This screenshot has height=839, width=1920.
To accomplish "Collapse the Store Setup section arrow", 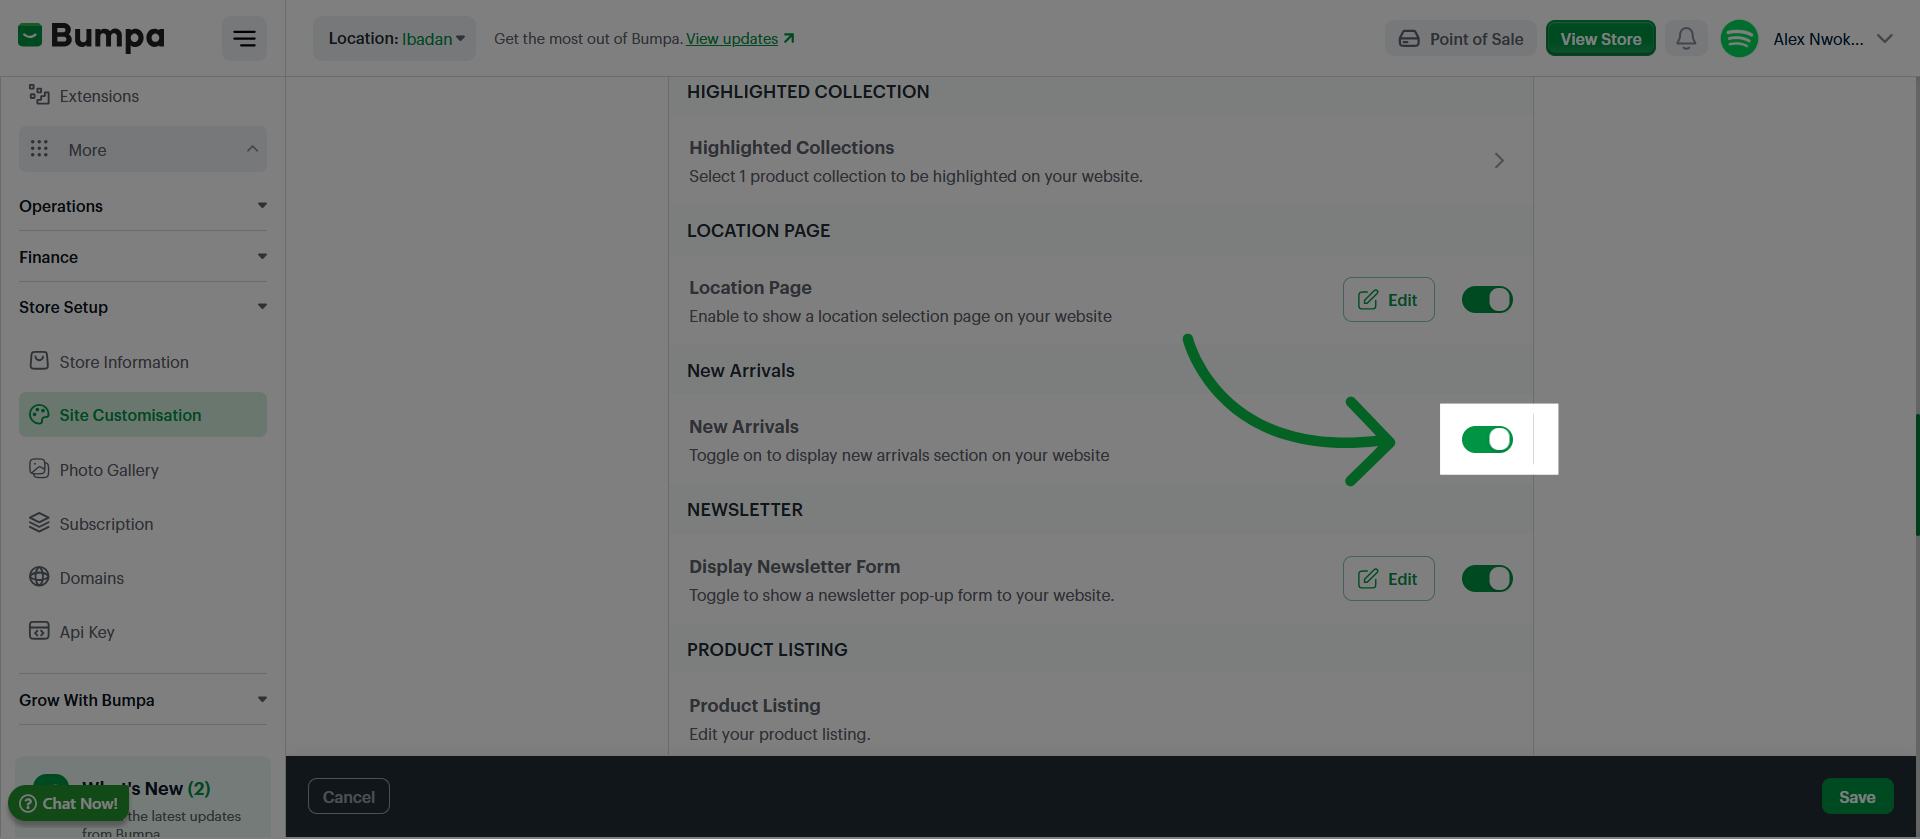I will [x=262, y=307].
